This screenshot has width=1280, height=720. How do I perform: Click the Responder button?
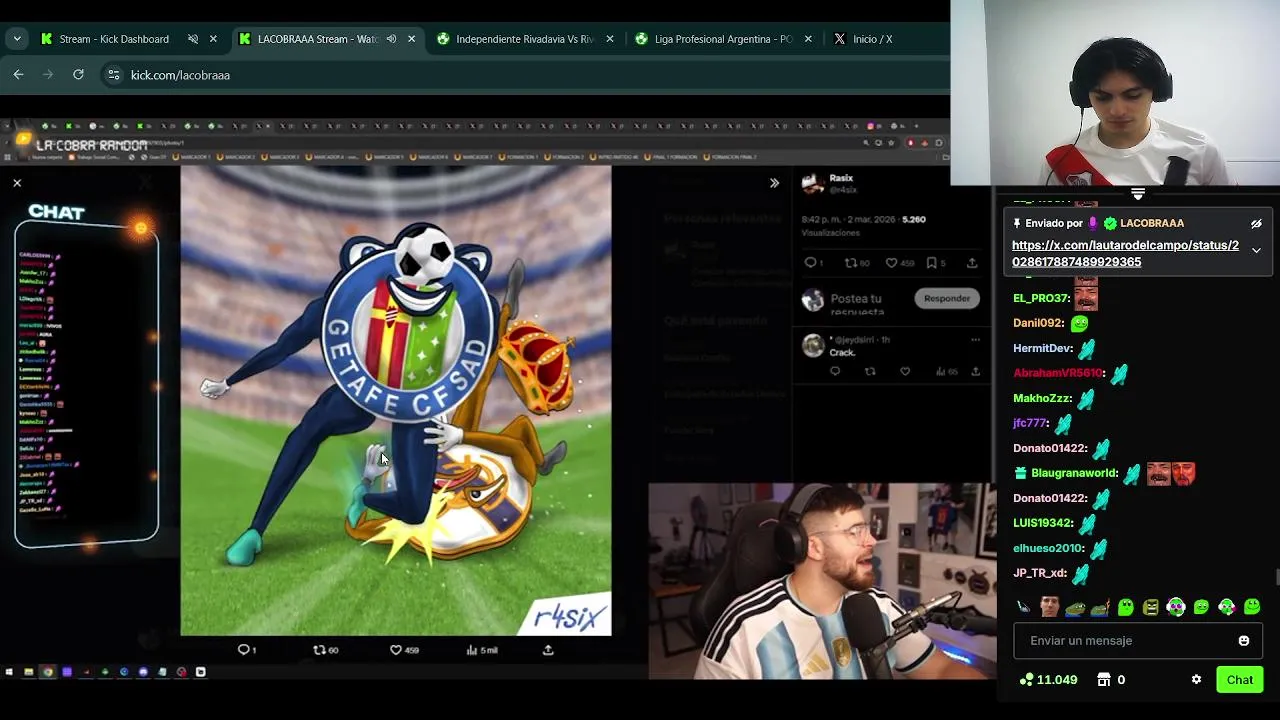coord(947,298)
